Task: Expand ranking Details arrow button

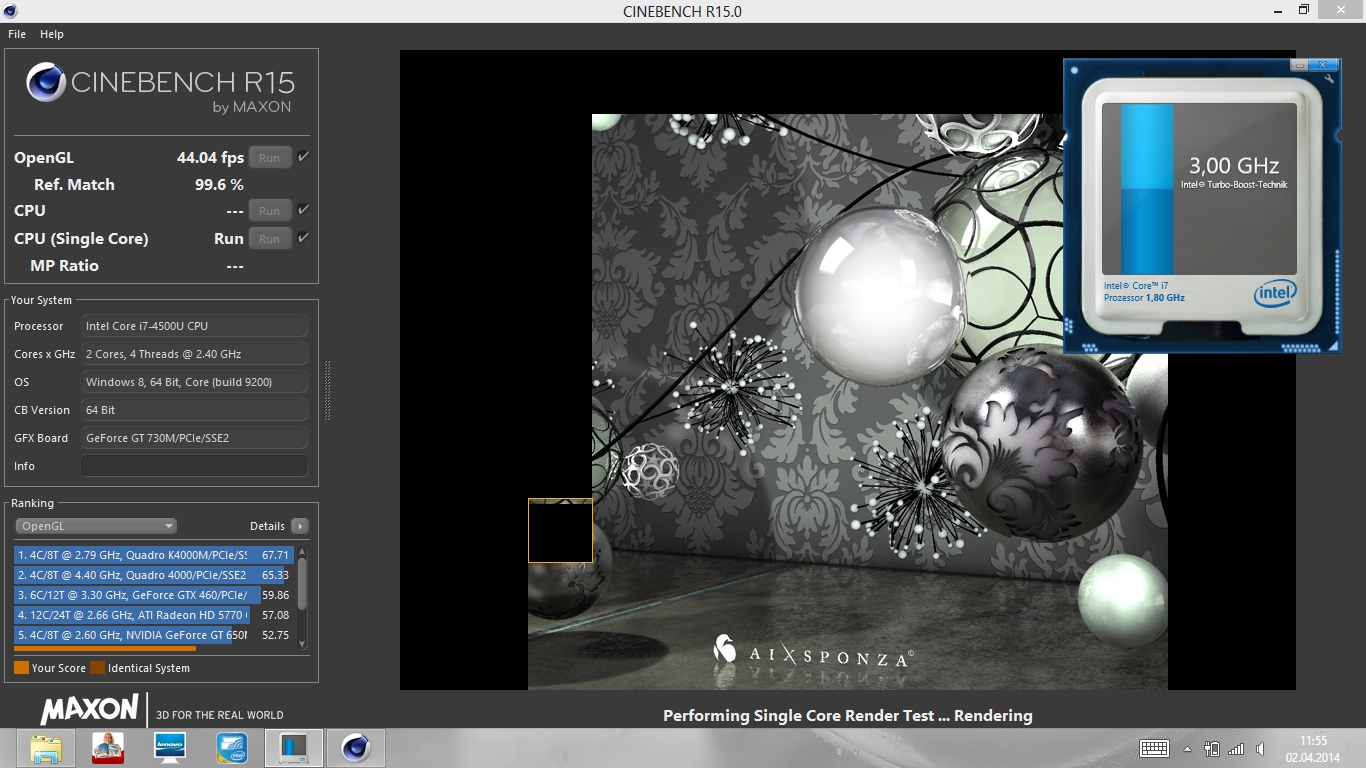Action: (299, 526)
